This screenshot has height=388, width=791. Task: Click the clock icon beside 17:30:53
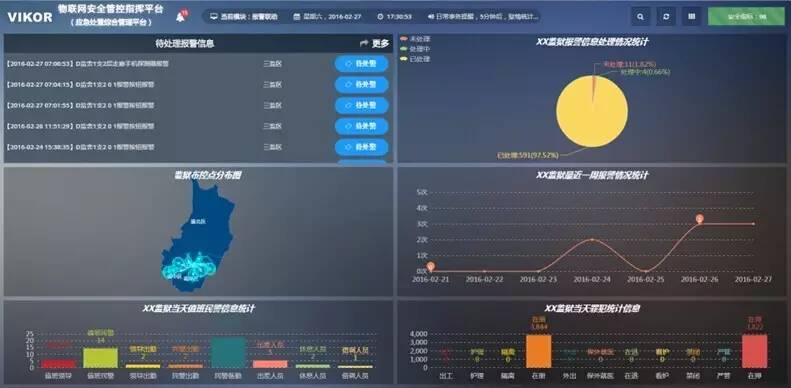[x=380, y=17]
